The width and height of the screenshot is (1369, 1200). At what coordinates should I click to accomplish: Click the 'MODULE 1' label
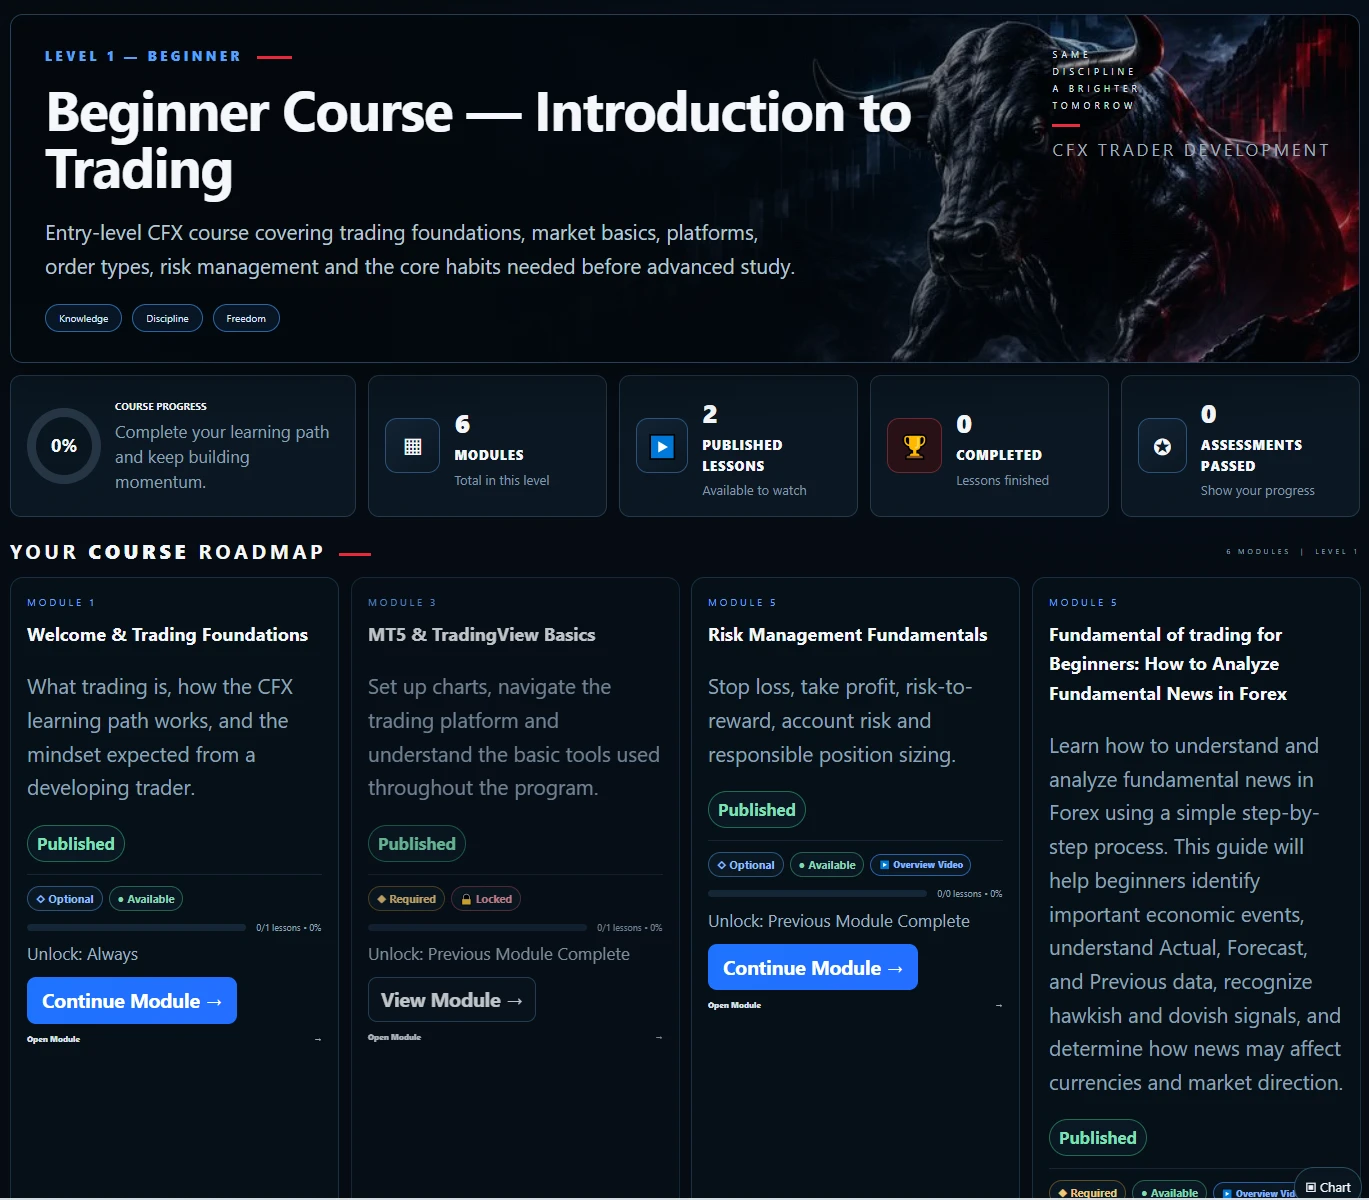(61, 603)
